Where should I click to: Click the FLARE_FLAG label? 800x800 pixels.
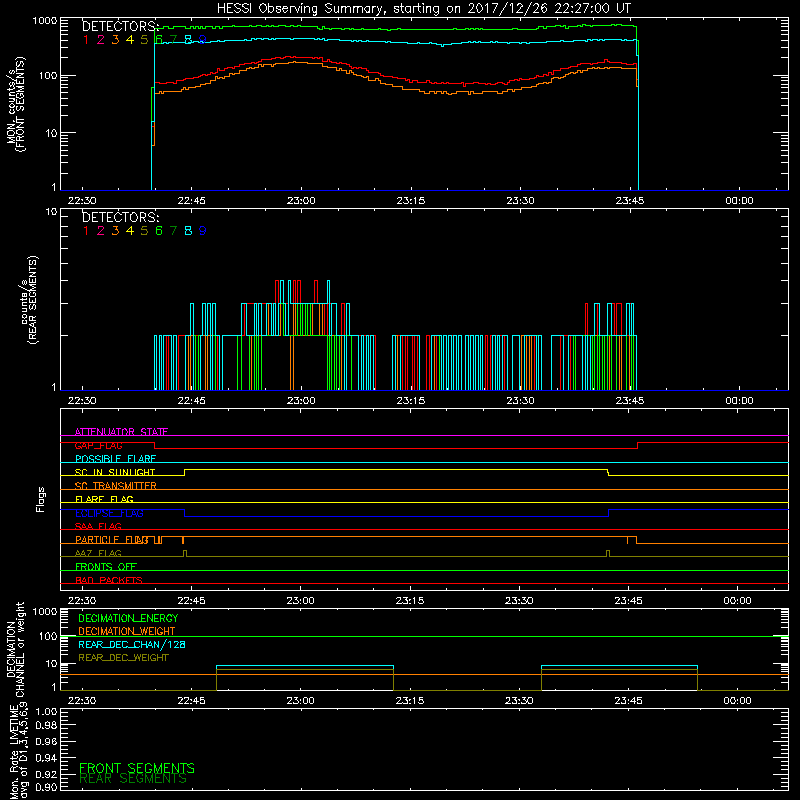pyautogui.click(x=104, y=499)
